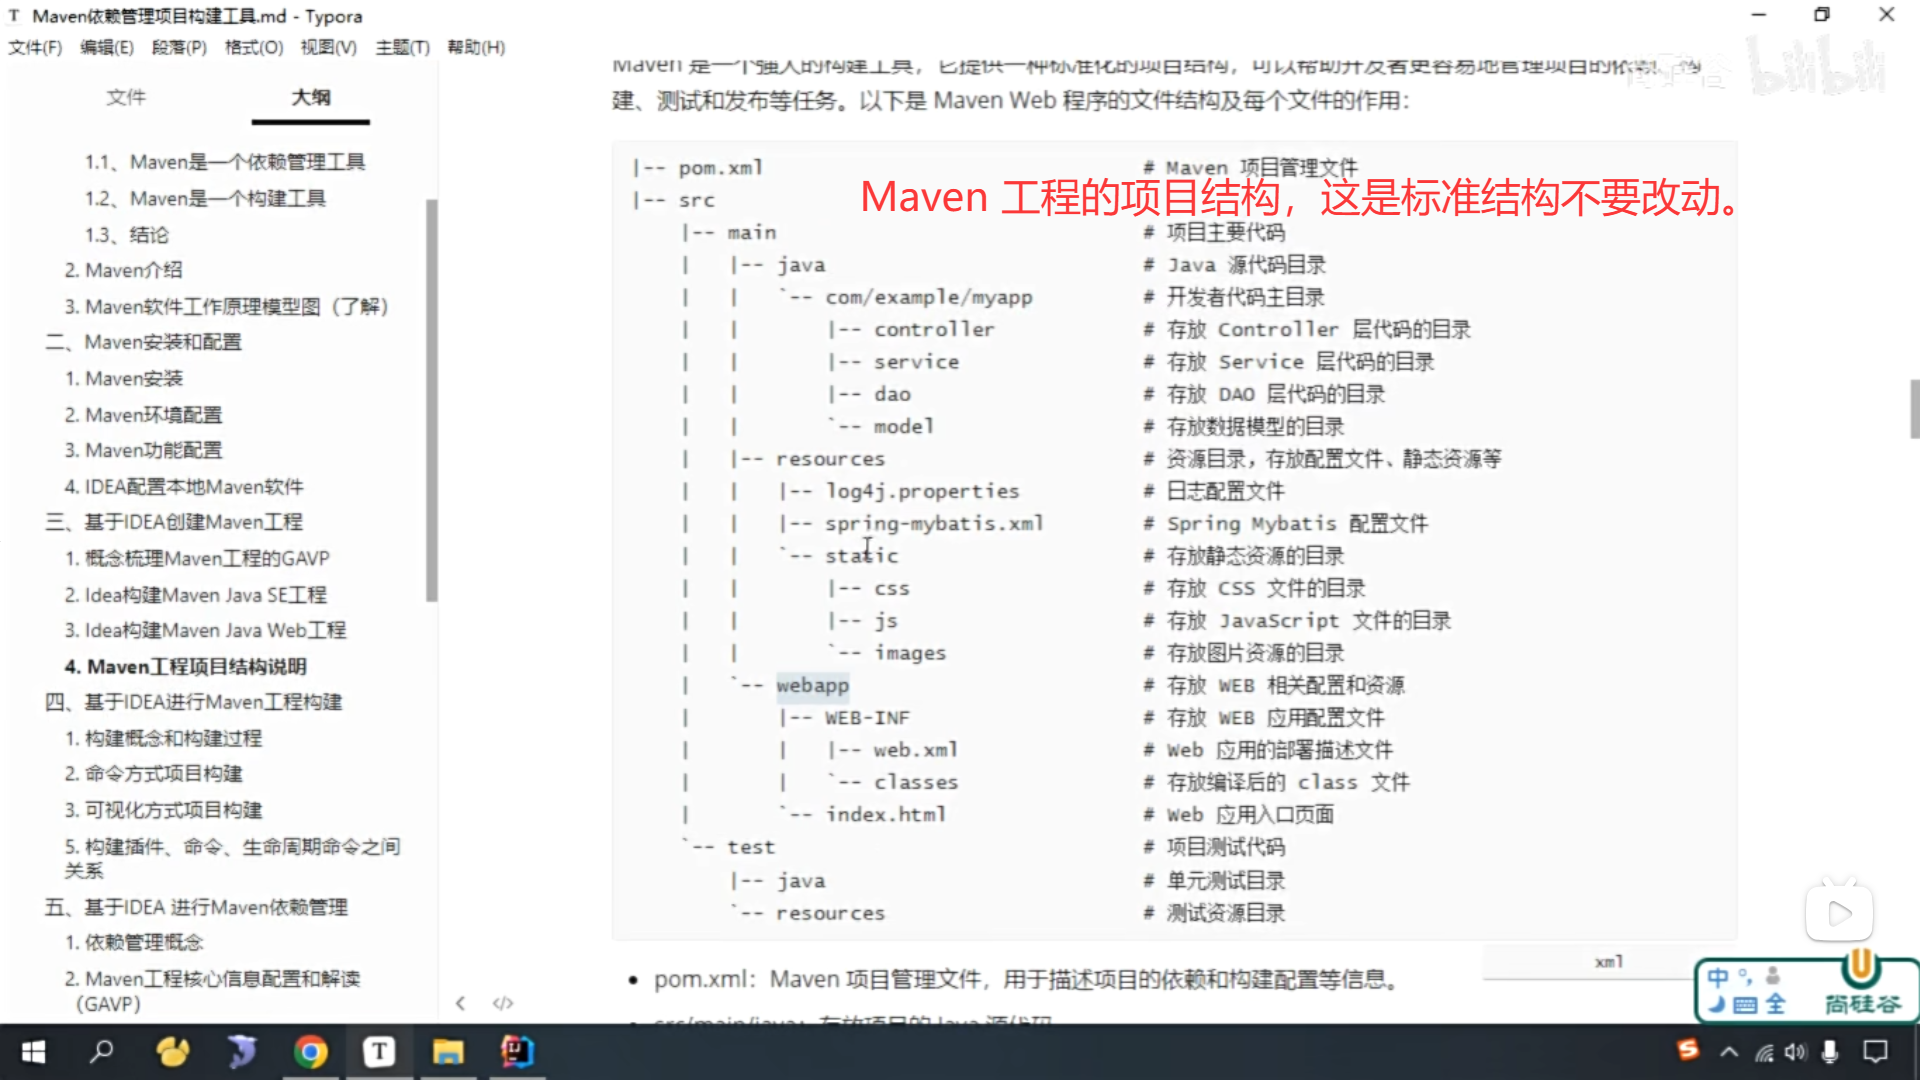Viewport: 1920px width, 1080px height.
Task: Open Chrome from the taskbar
Action: point(310,1052)
